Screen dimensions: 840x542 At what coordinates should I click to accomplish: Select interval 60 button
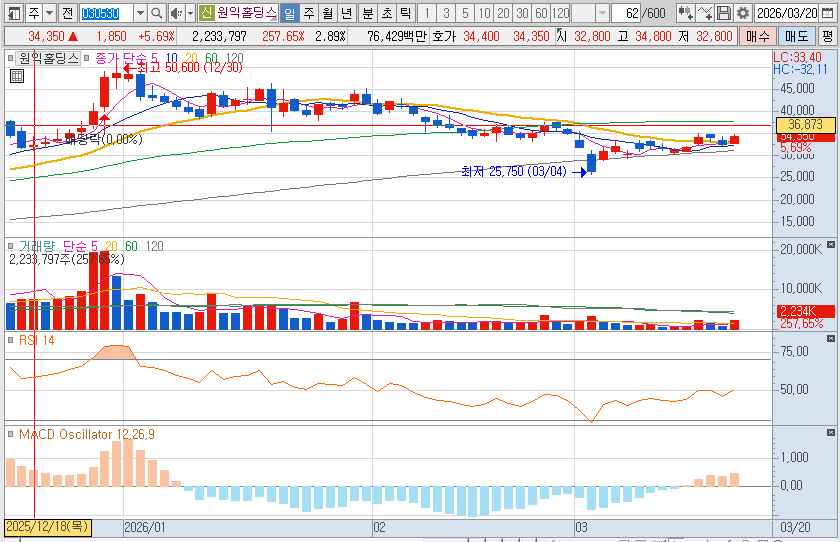[x=542, y=13]
